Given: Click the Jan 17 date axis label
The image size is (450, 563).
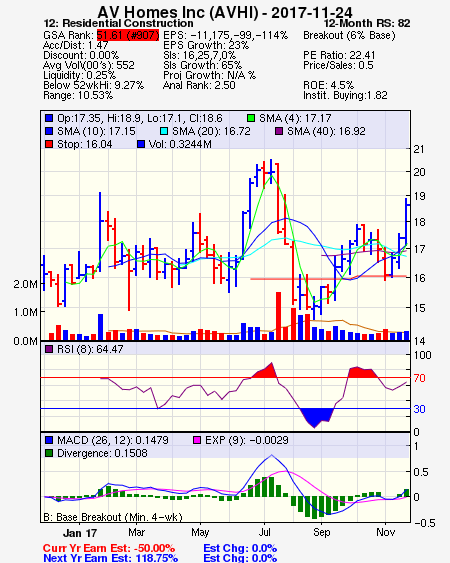Looking at the screenshot, I should pos(80,533).
